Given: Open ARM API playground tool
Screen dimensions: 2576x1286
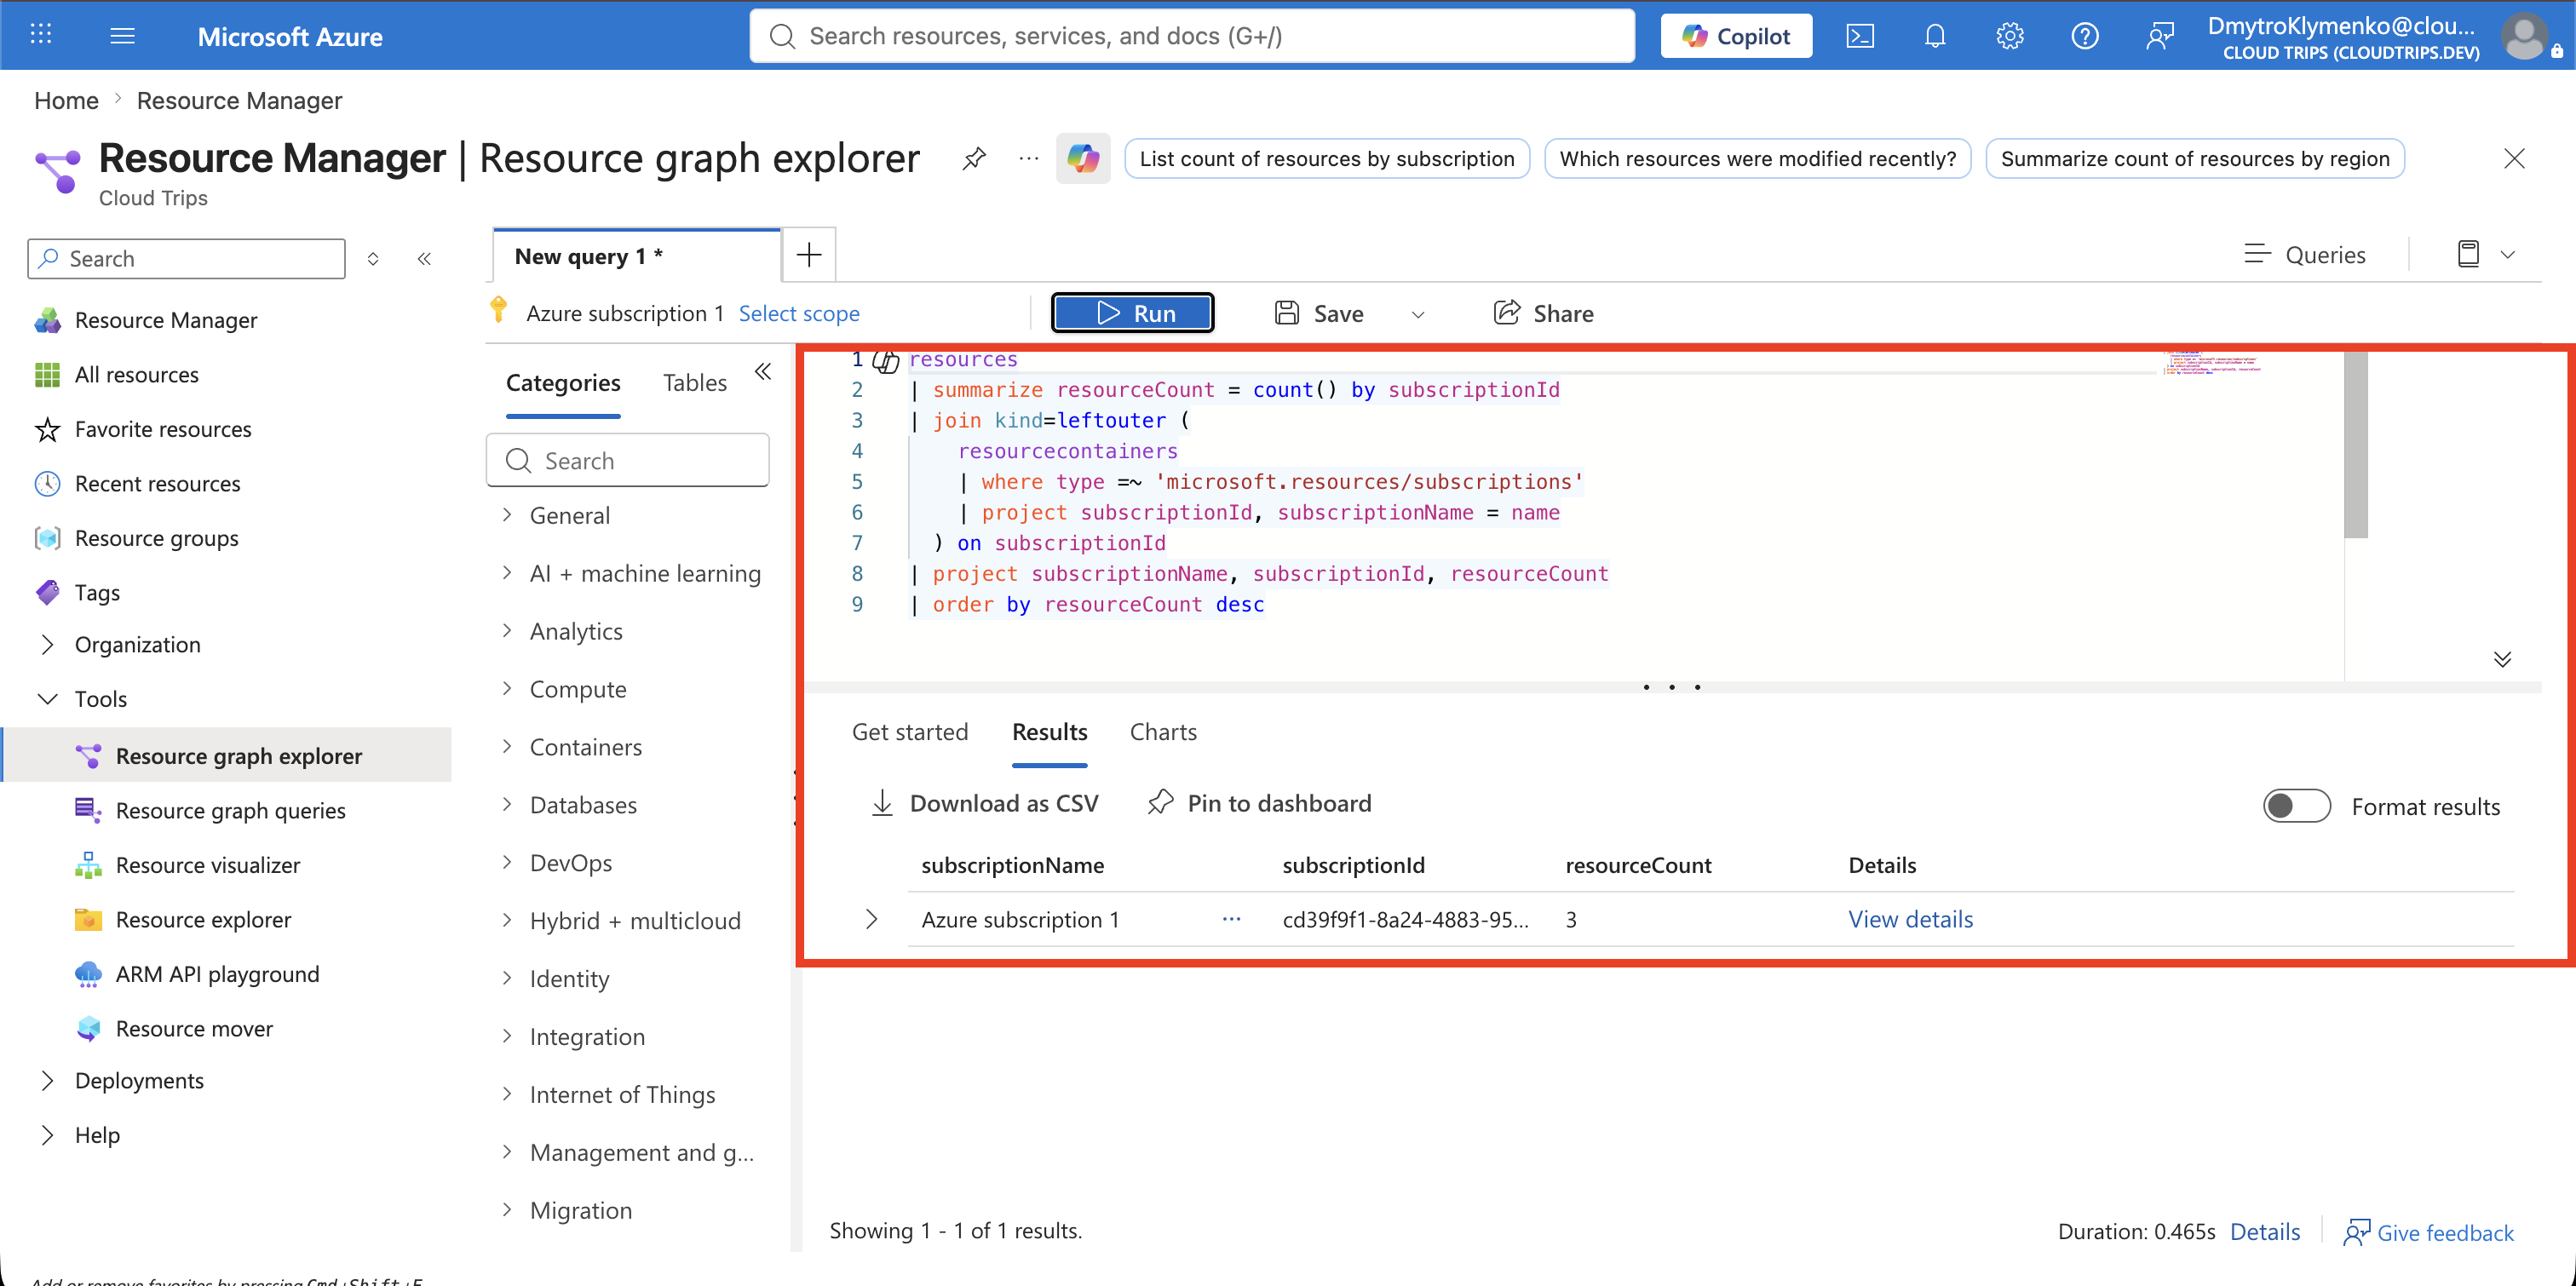Looking at the screenshot, I should pyautogui.click(x=217, y=973).
